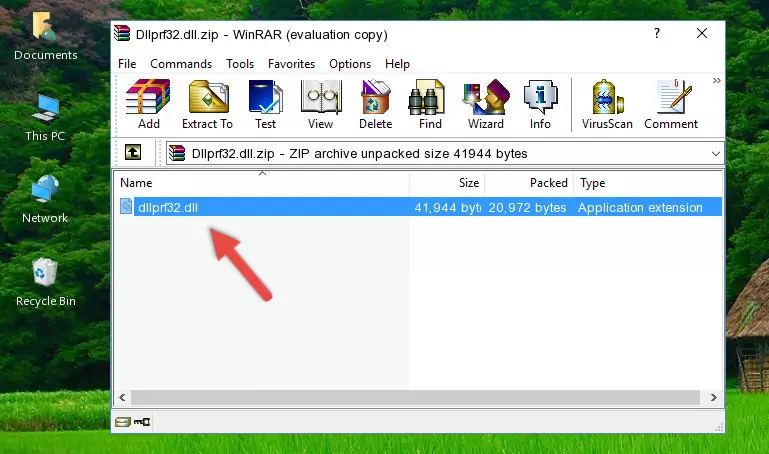Select the dllprf32.dll file row

tap(420, 207)
